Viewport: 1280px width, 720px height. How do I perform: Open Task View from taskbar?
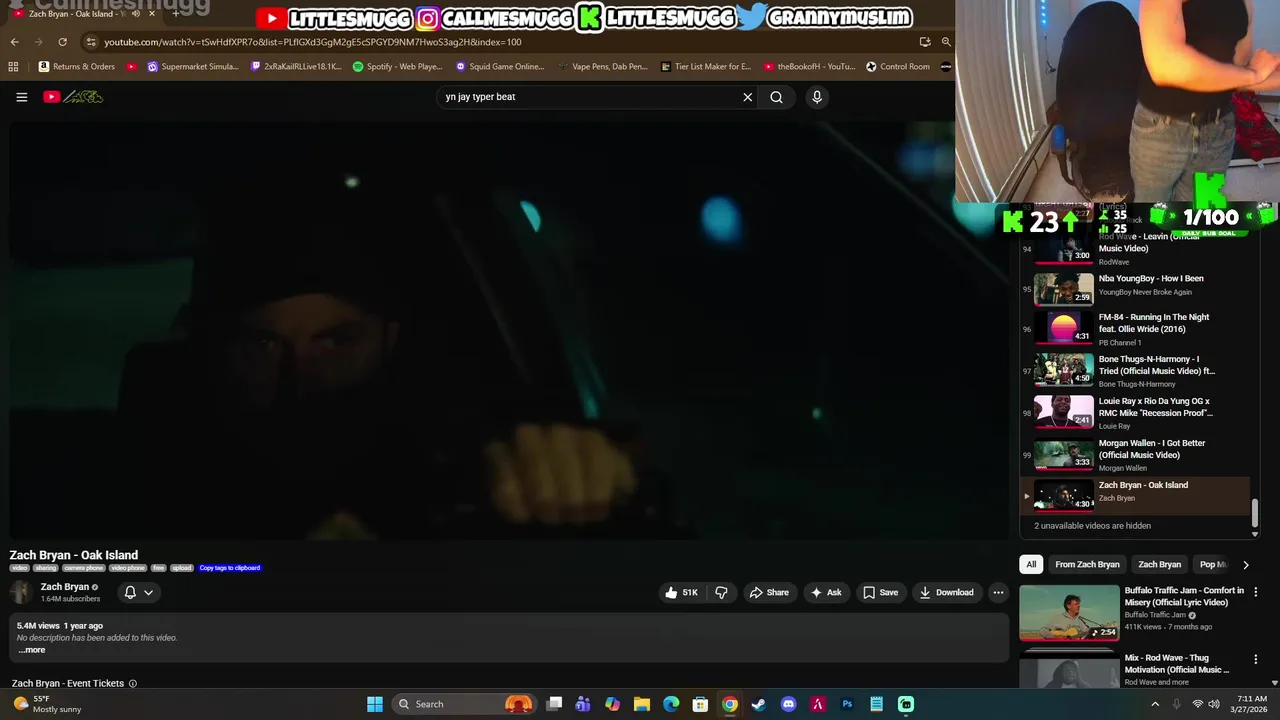click(554, 704)
